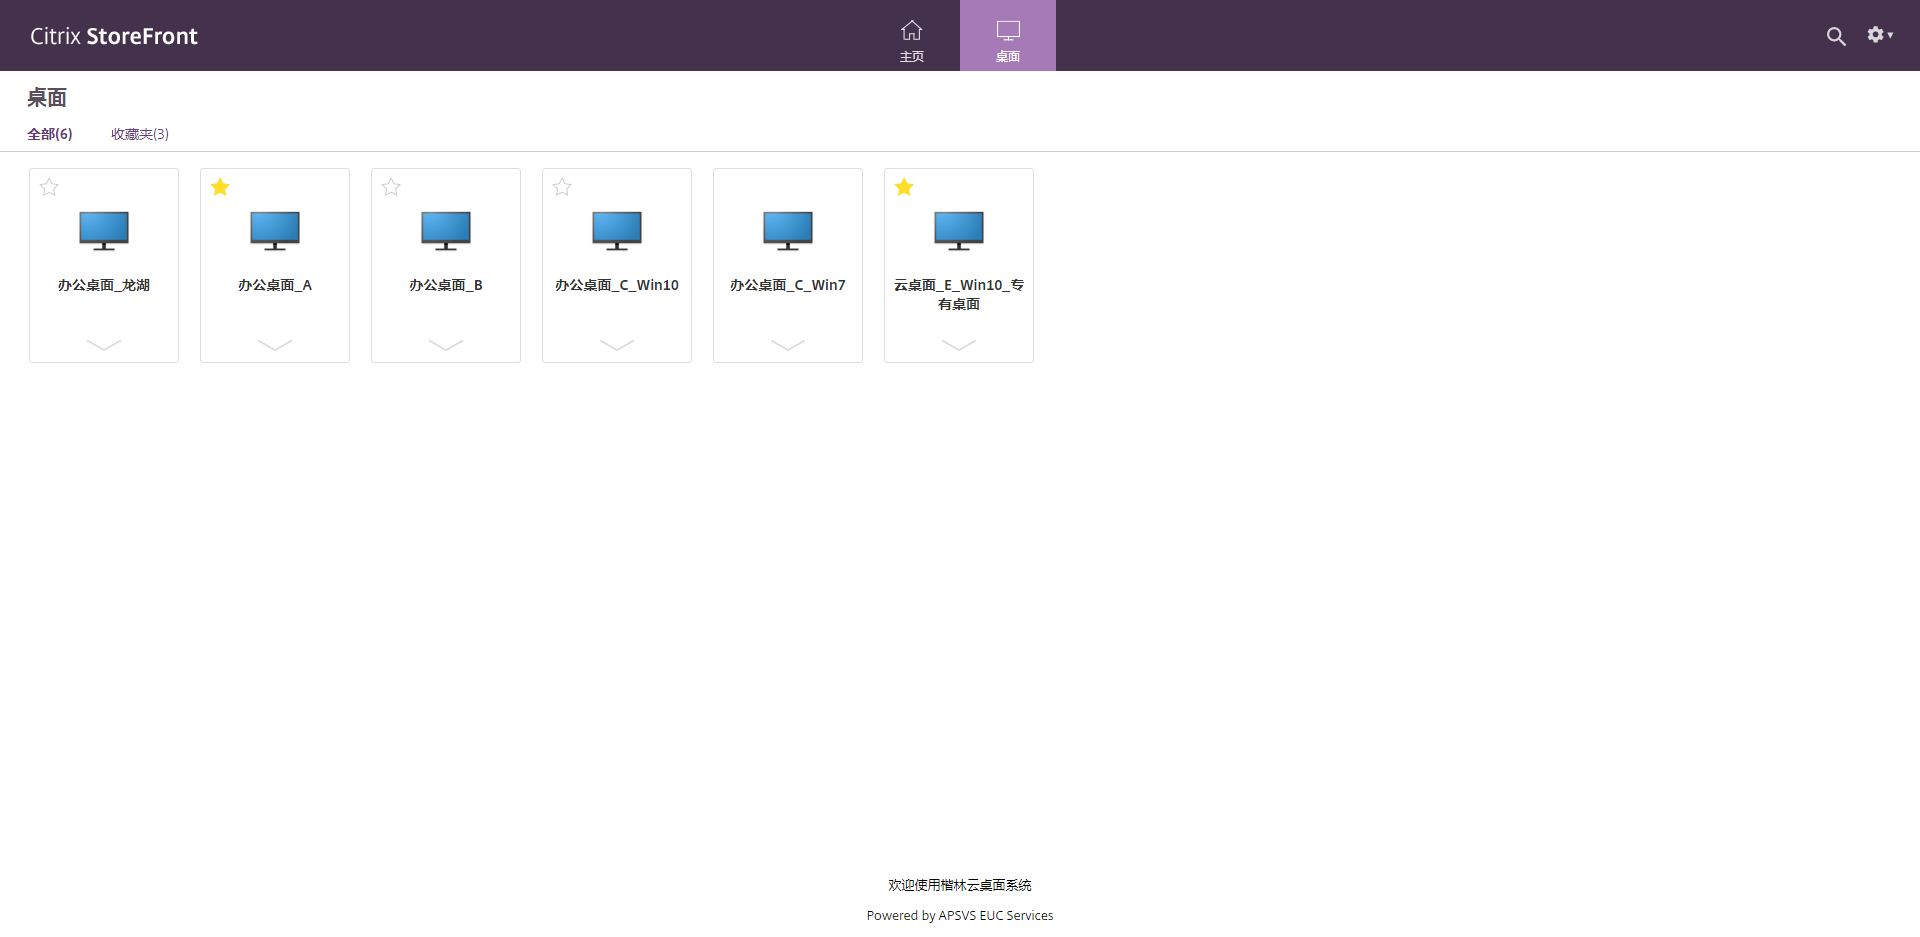Click the Citrix StoreFront logo text
The height and width of the screenshot is (937, 1920).
(113, 35)
